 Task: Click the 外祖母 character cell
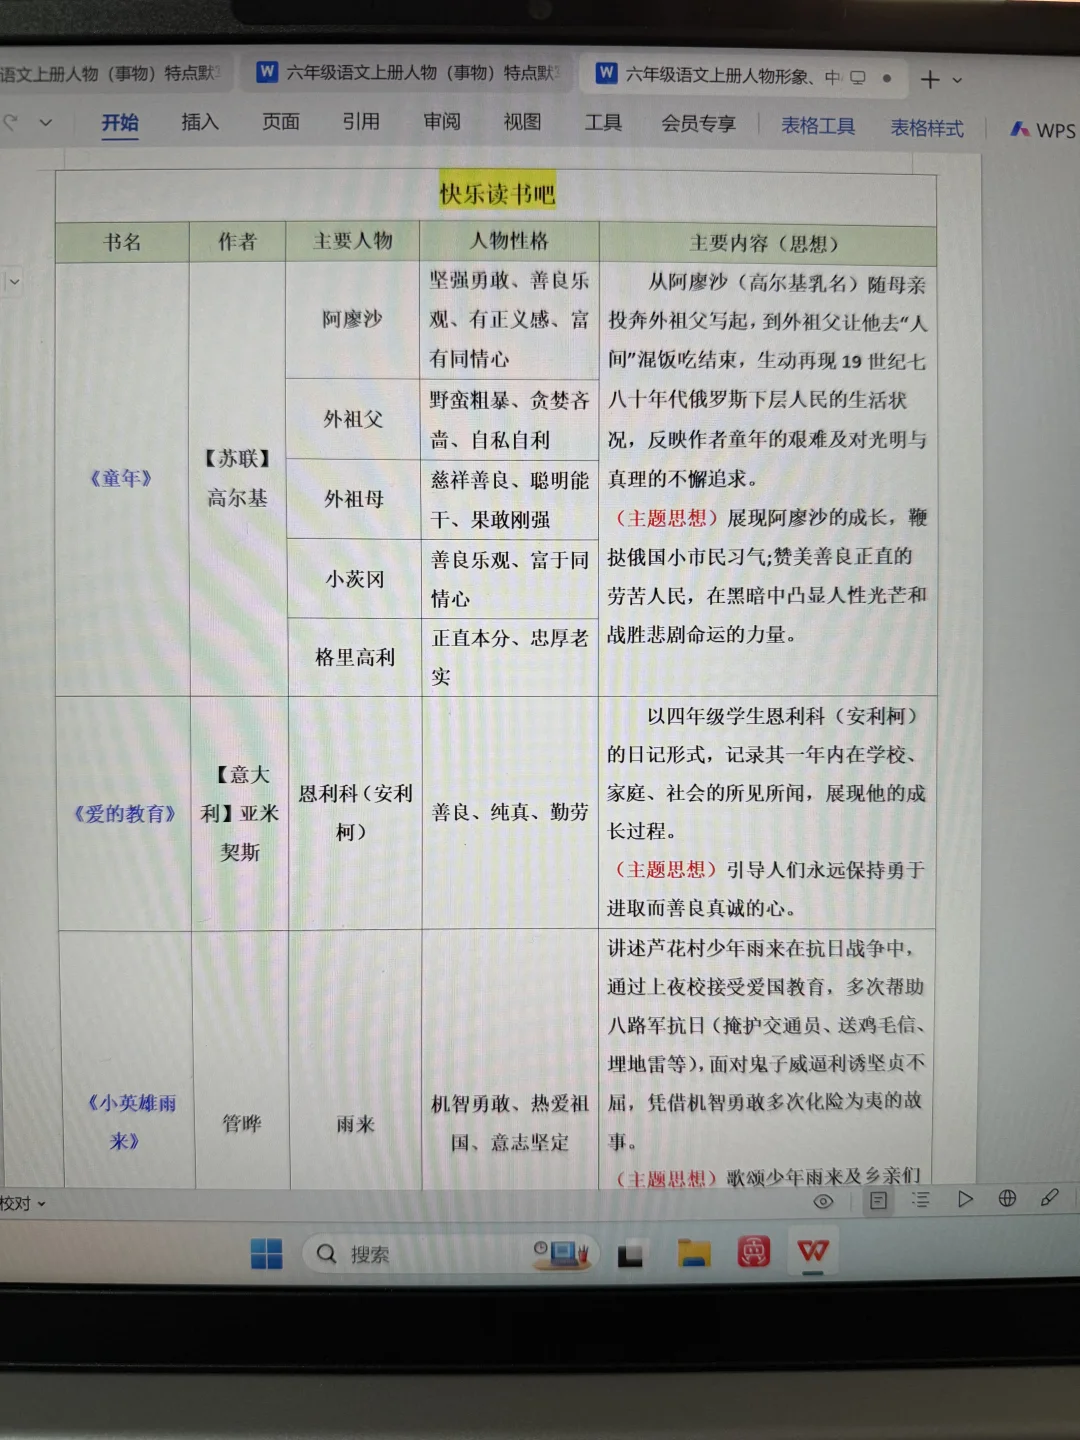[x=354, y=499]
